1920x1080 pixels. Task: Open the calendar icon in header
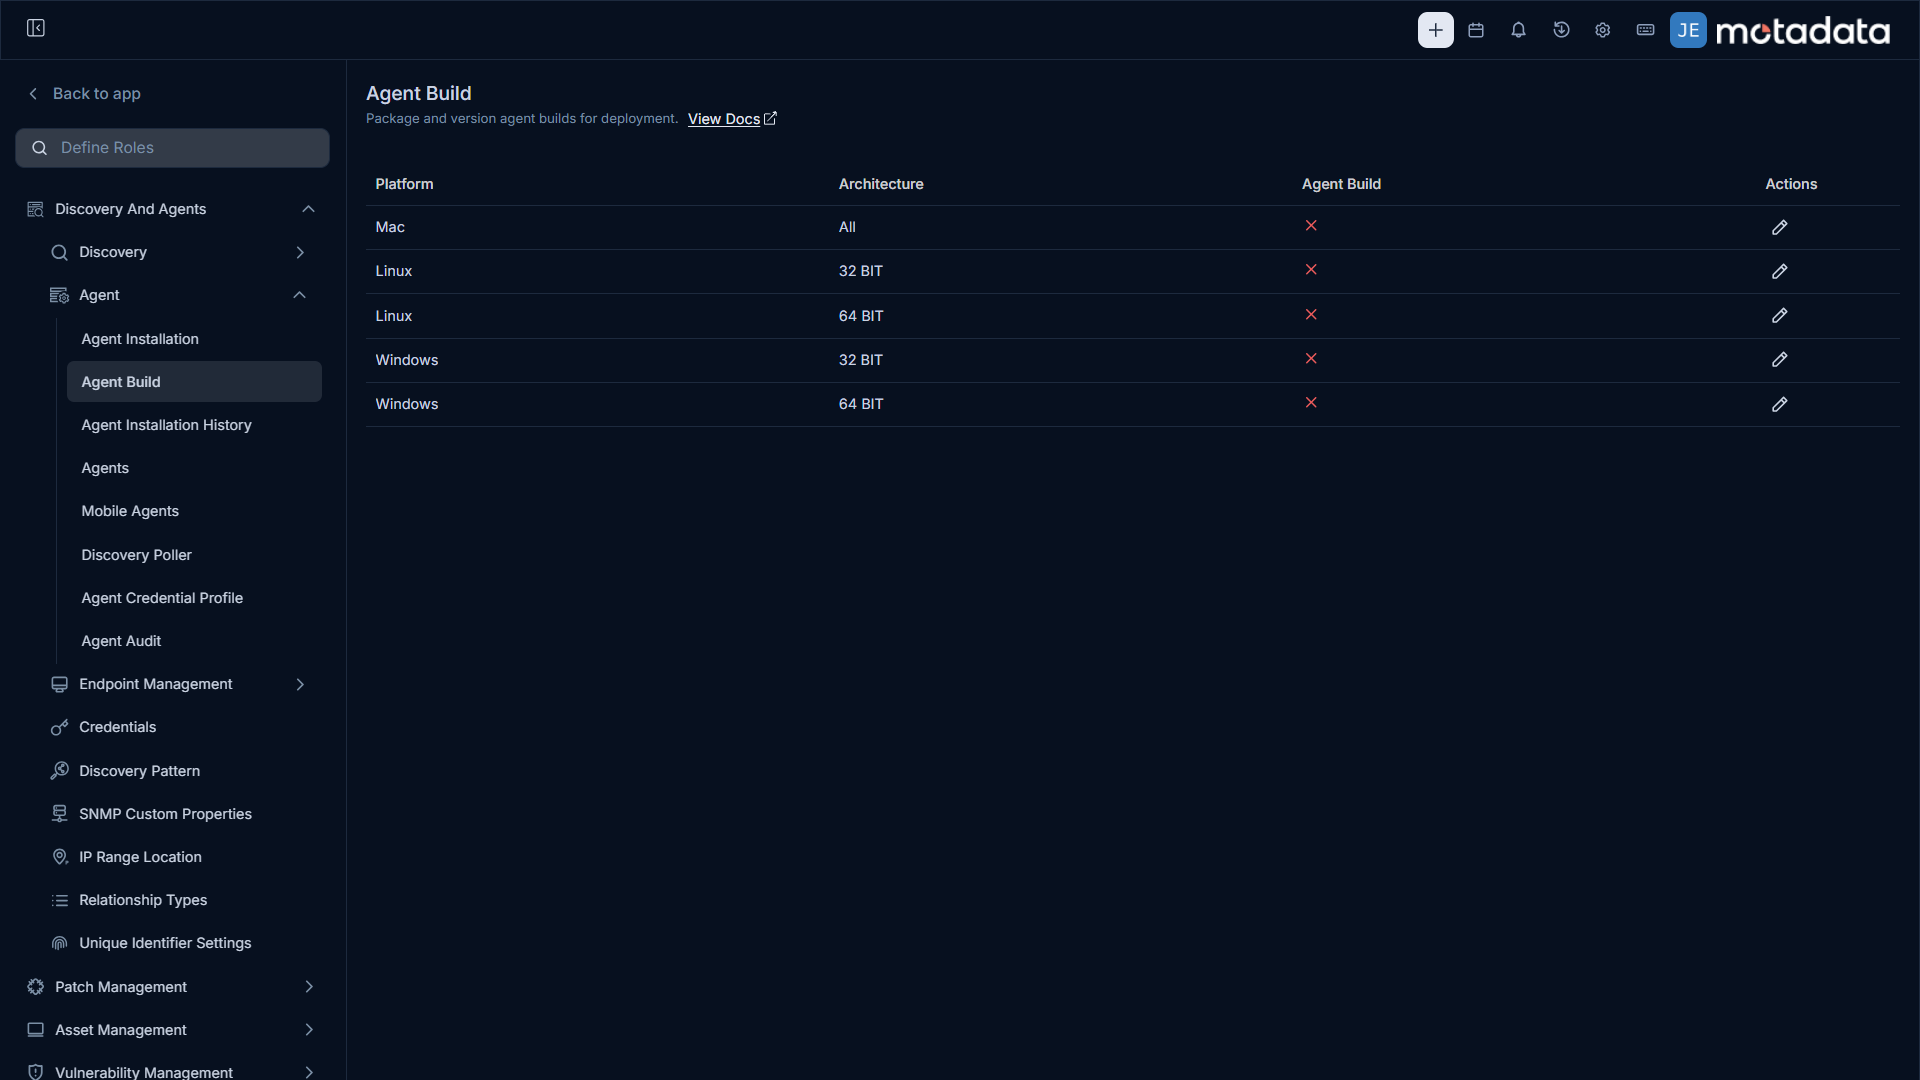[1476, 30]
